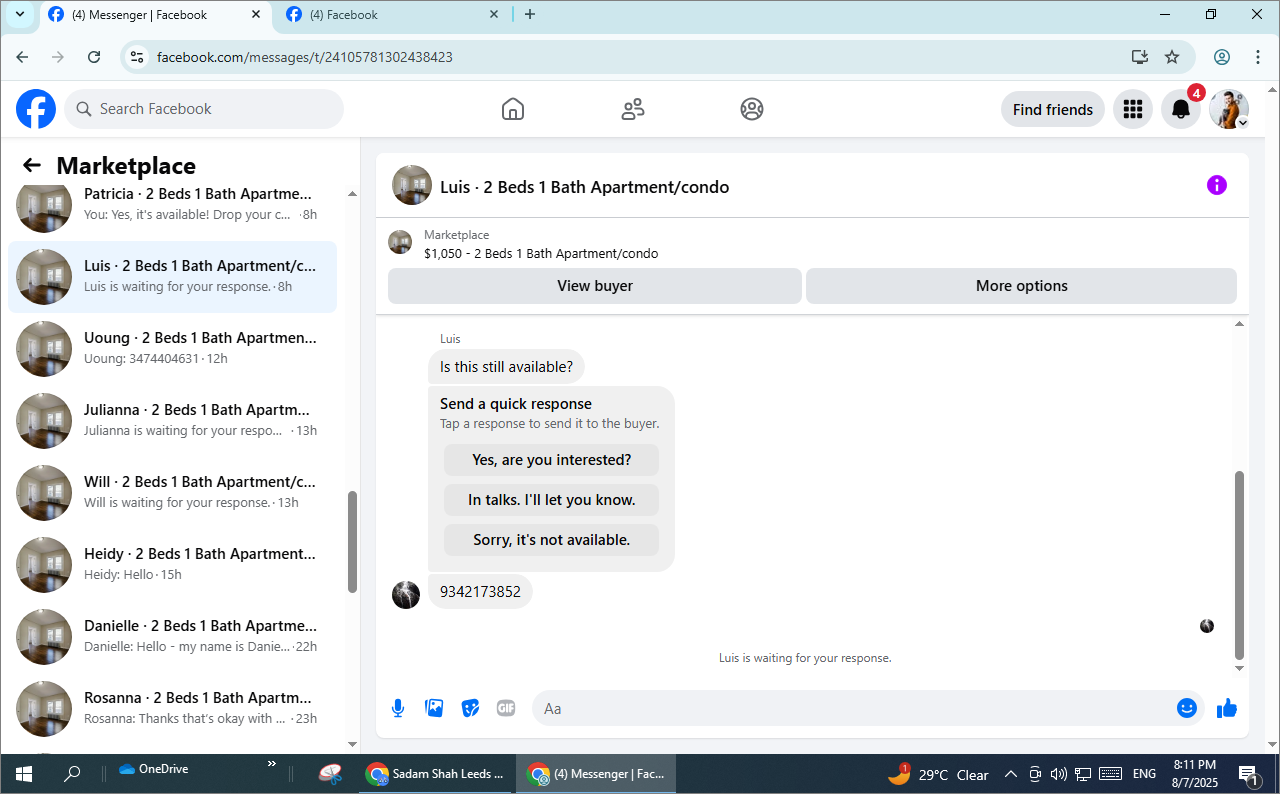
Task: Show hidden system tray icons
Action: [x=1010, y=774]
